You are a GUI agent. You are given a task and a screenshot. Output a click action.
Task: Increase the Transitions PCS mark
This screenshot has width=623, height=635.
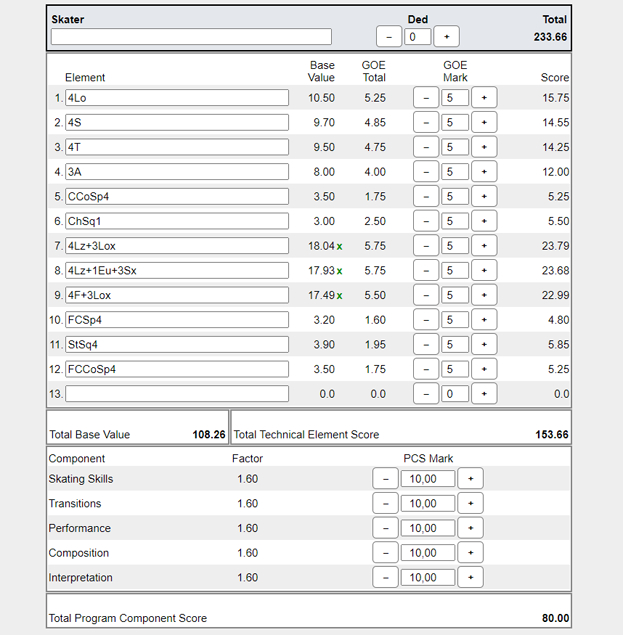click(x=470, y=504)
